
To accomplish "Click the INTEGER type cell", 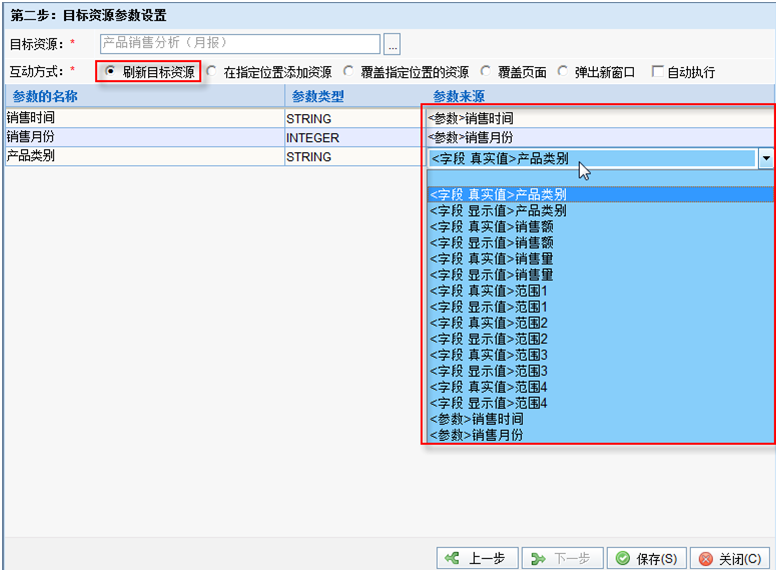I will pyautogui.click(x=353, y=137).
